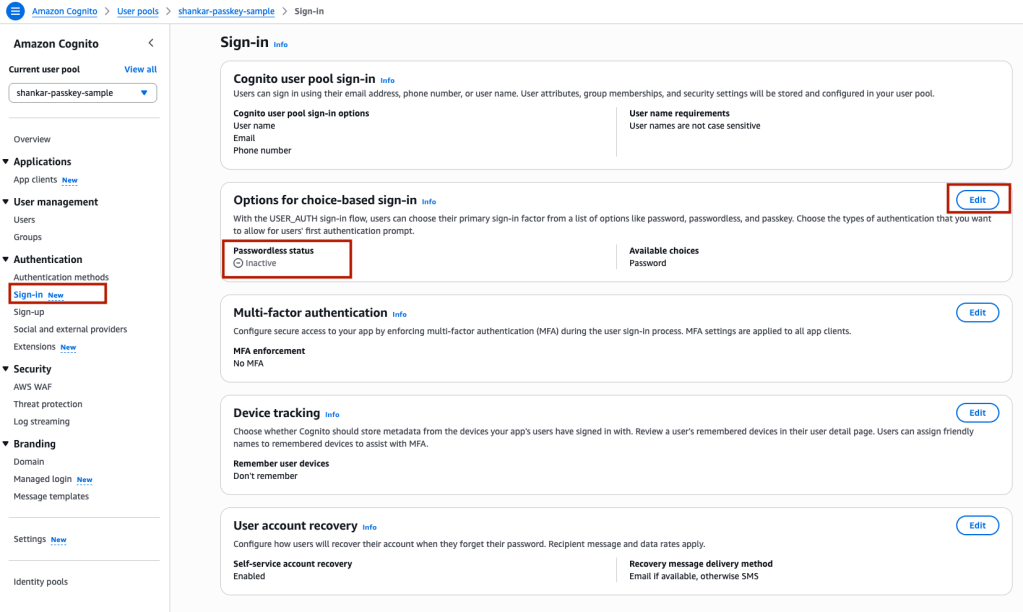This screenshot has height=612, width=1023.
Task: Open Info next to Multi-factor authentication
Action: coord(400,314)
